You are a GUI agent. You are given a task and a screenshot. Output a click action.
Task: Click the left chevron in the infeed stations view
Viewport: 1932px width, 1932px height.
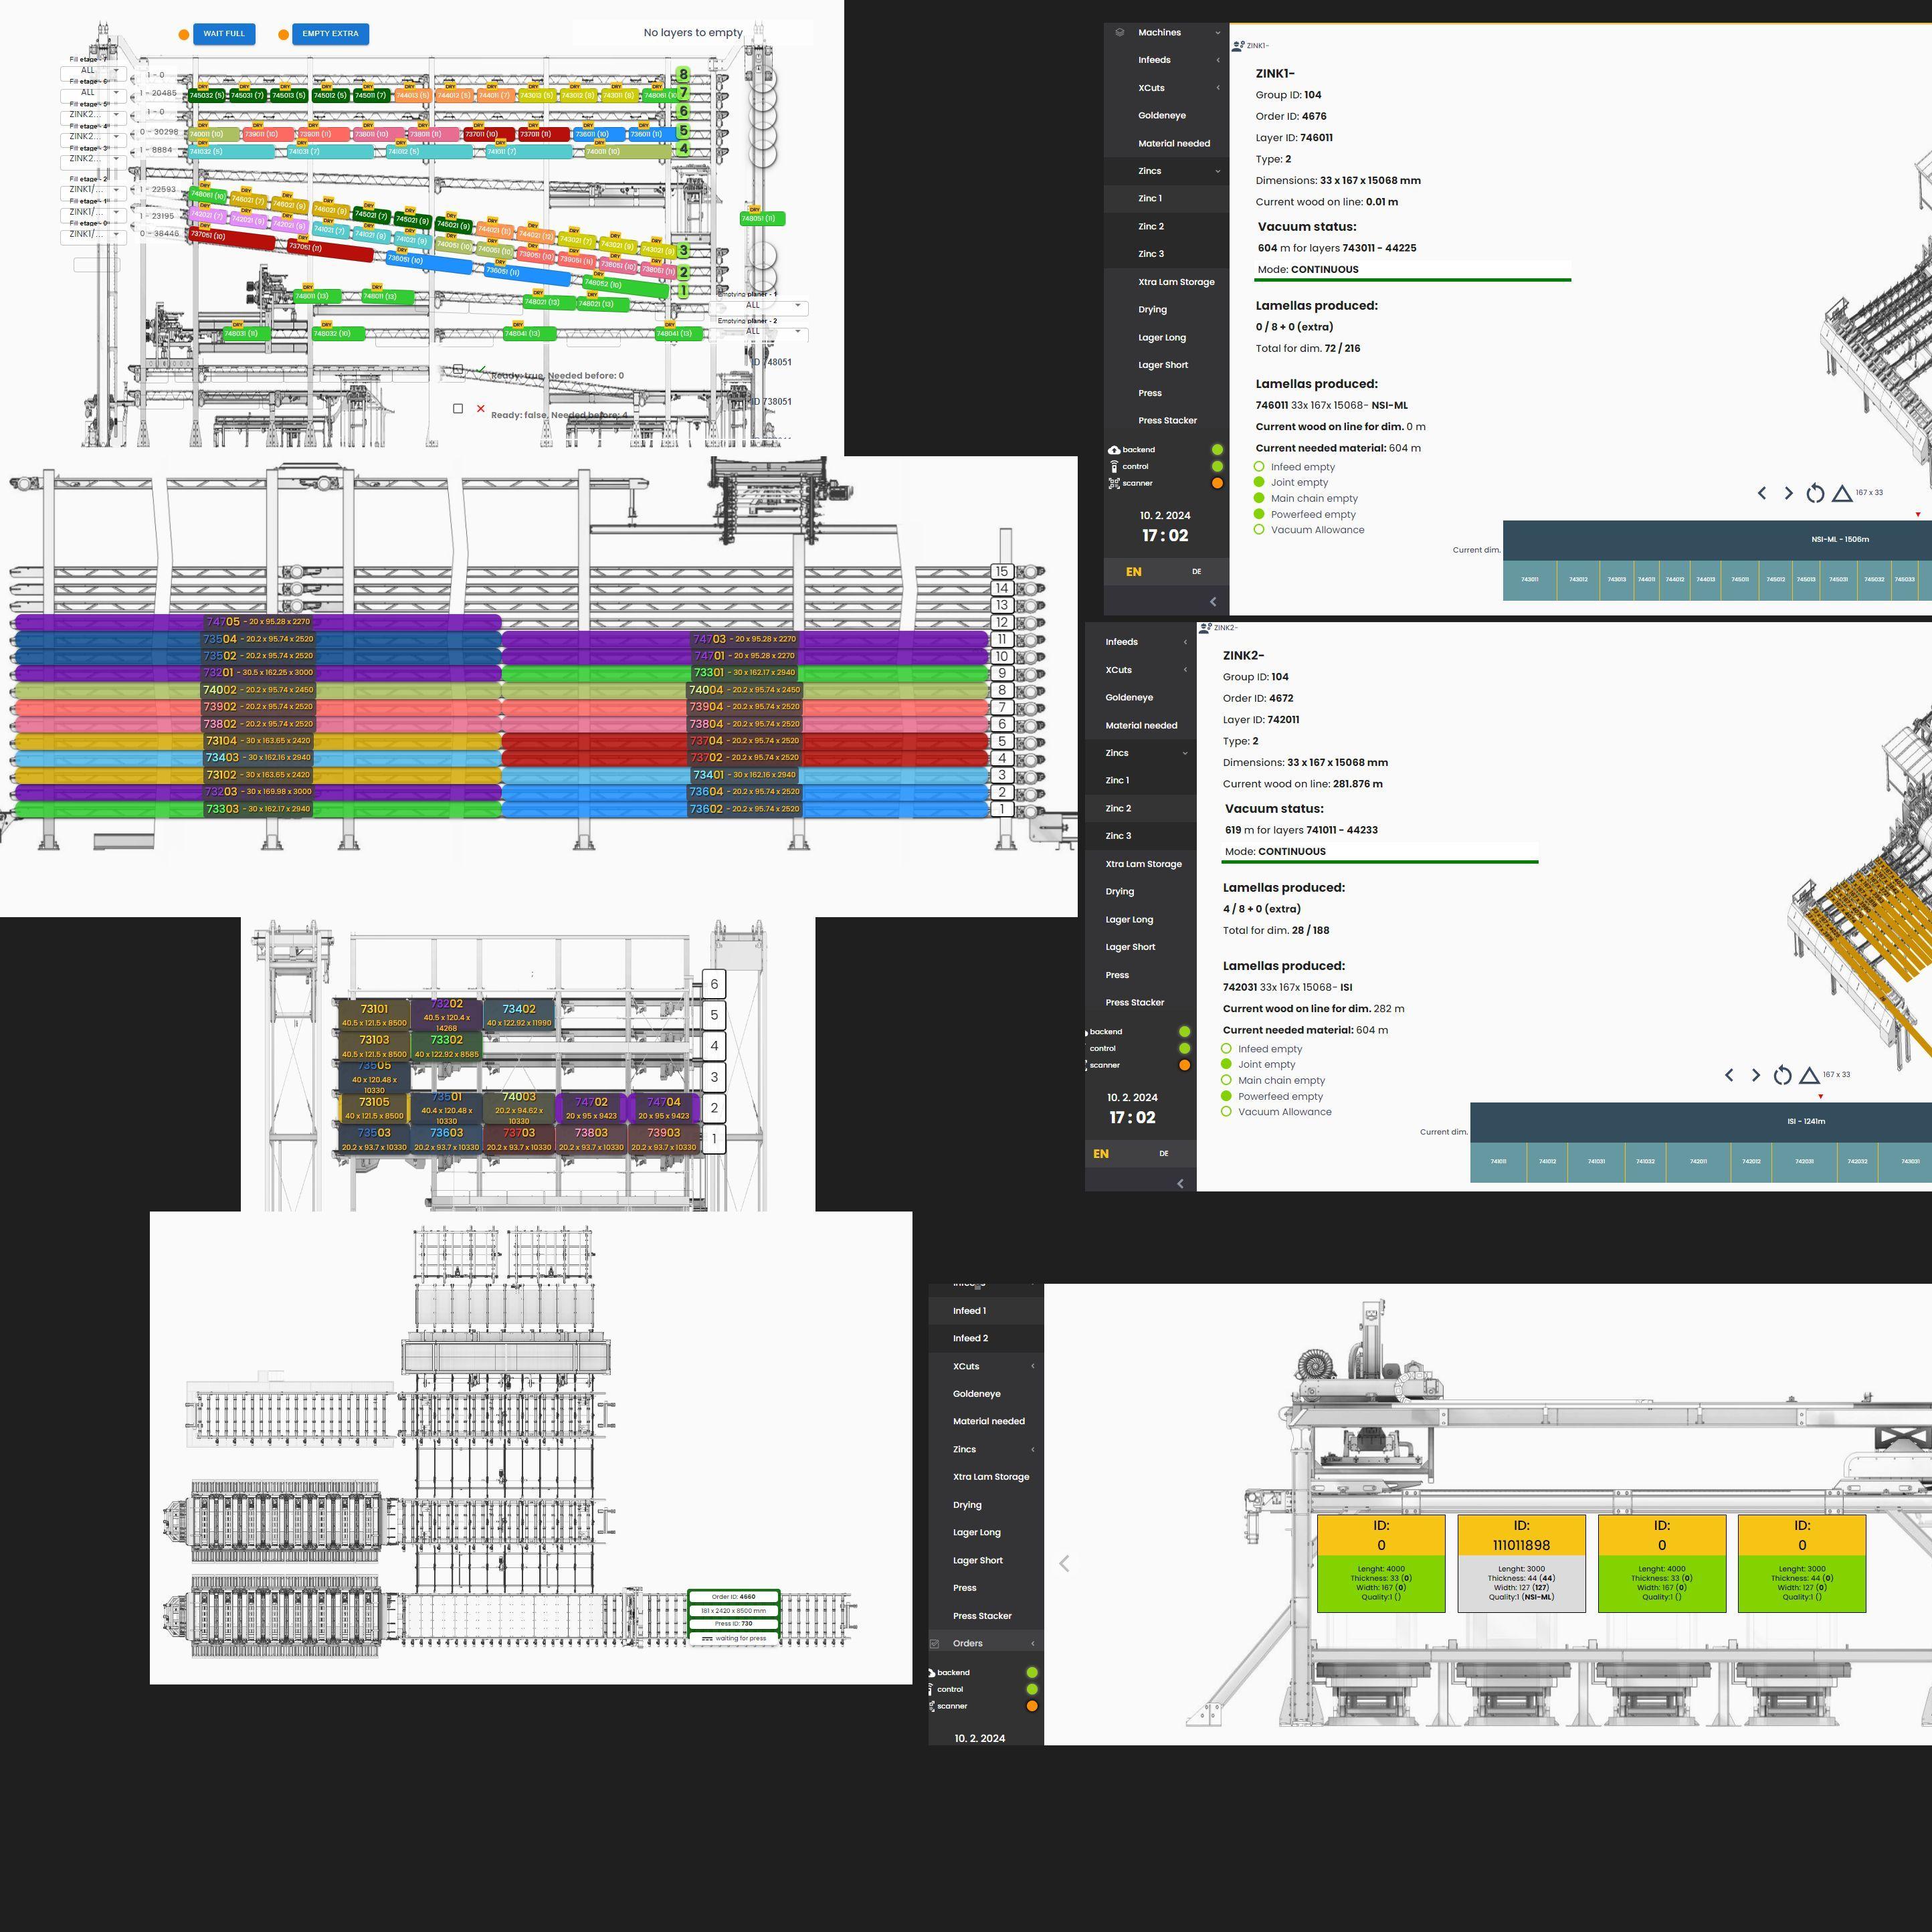click(x=1064, y=1563)
